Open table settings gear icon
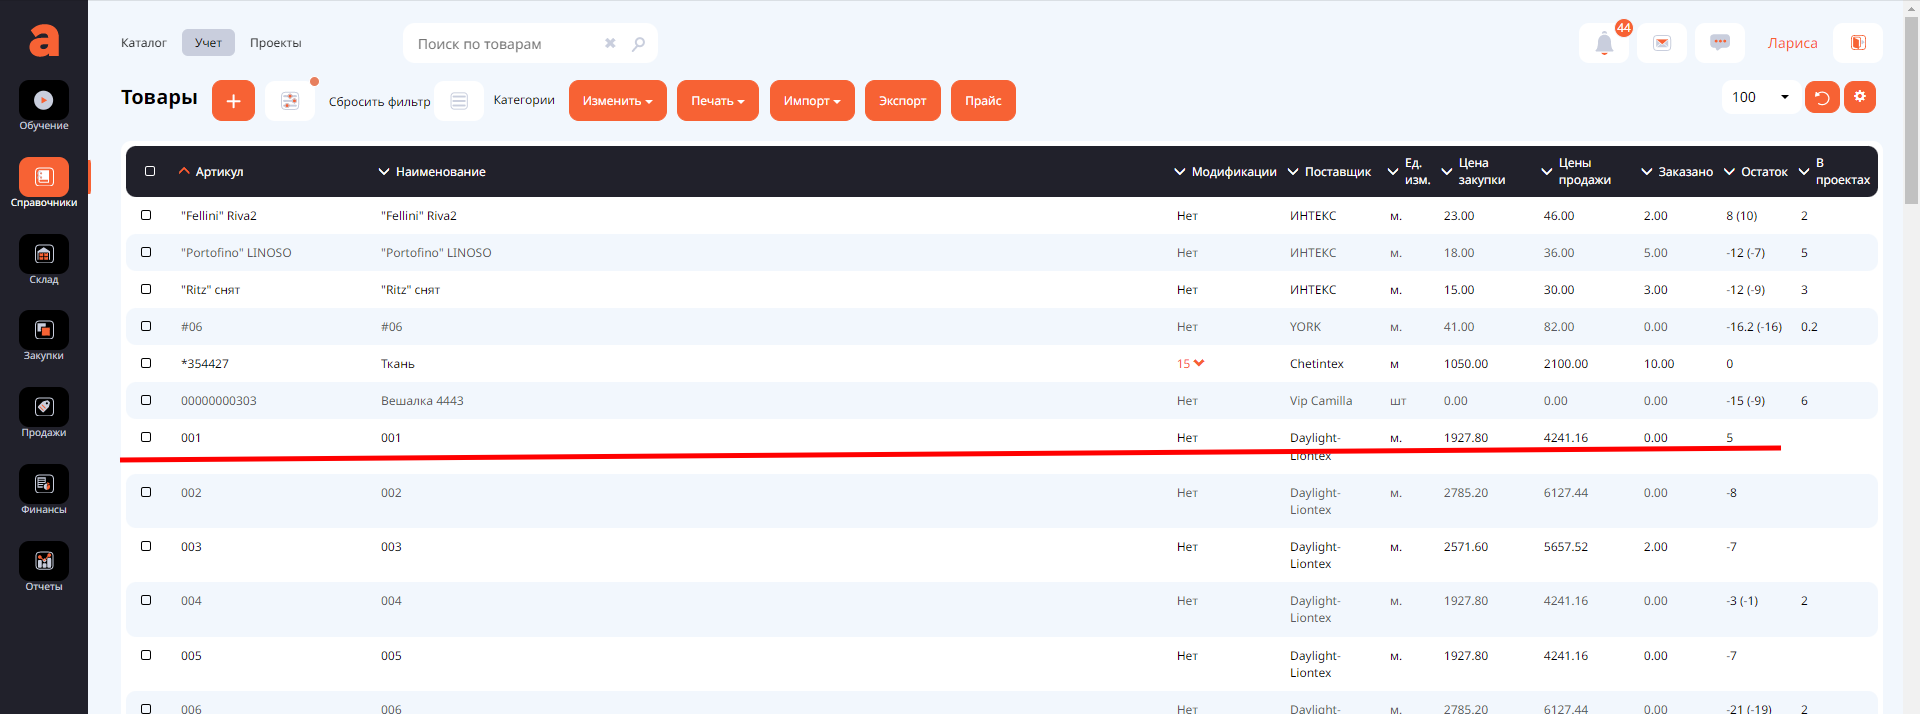Viewport: 1920px width, 714px height. 1859,97
